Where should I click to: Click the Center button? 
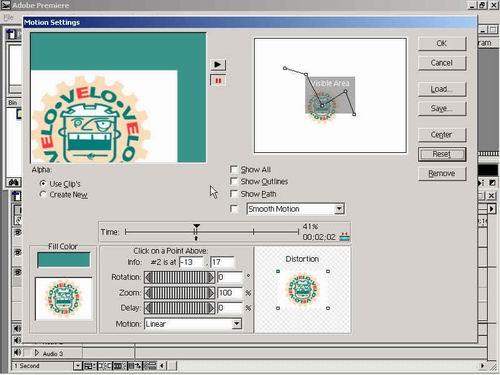[x=442, y=135]
